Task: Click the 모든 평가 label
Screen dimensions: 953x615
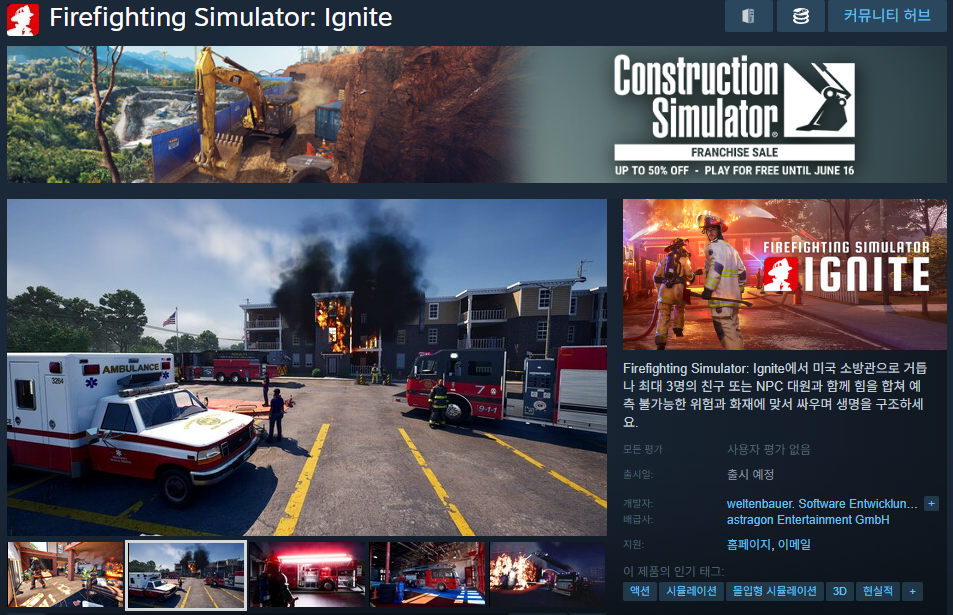Action: 642,449
